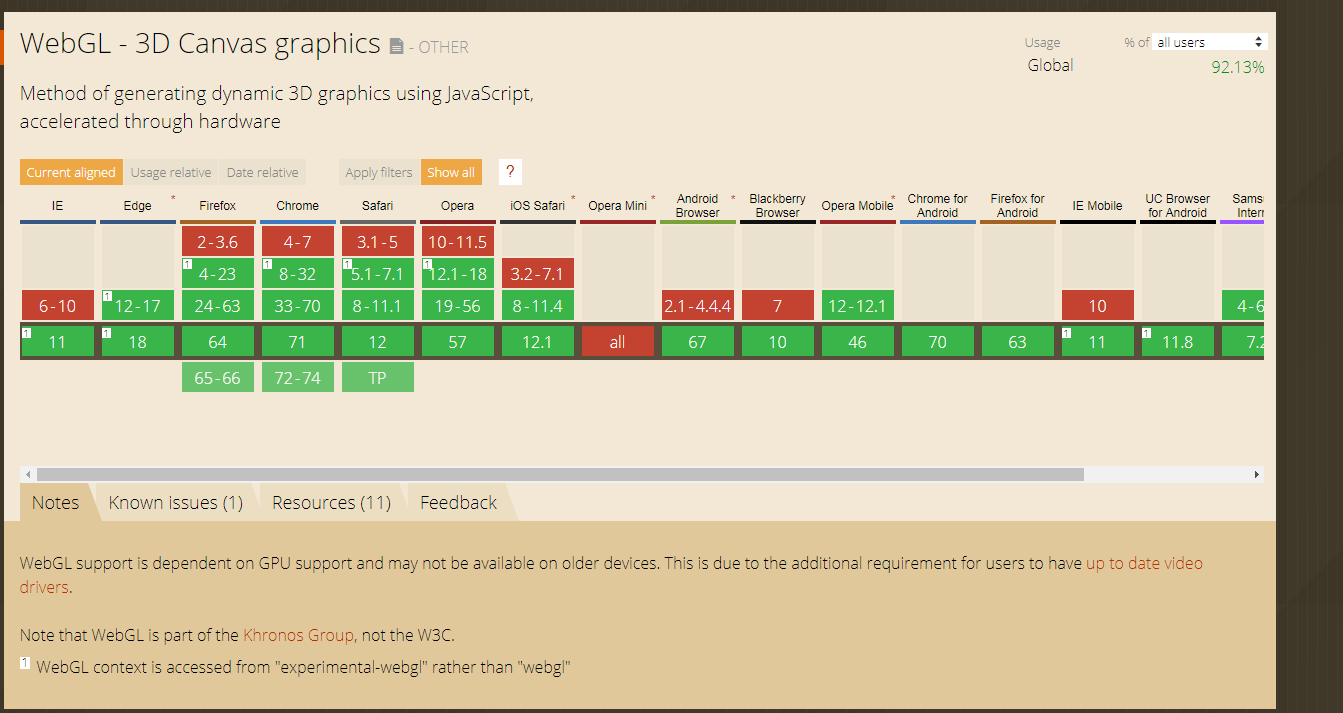Click the red asterisk beside the Firefox header
Screen dimensions: 1343x713
(x=173, y=196)
